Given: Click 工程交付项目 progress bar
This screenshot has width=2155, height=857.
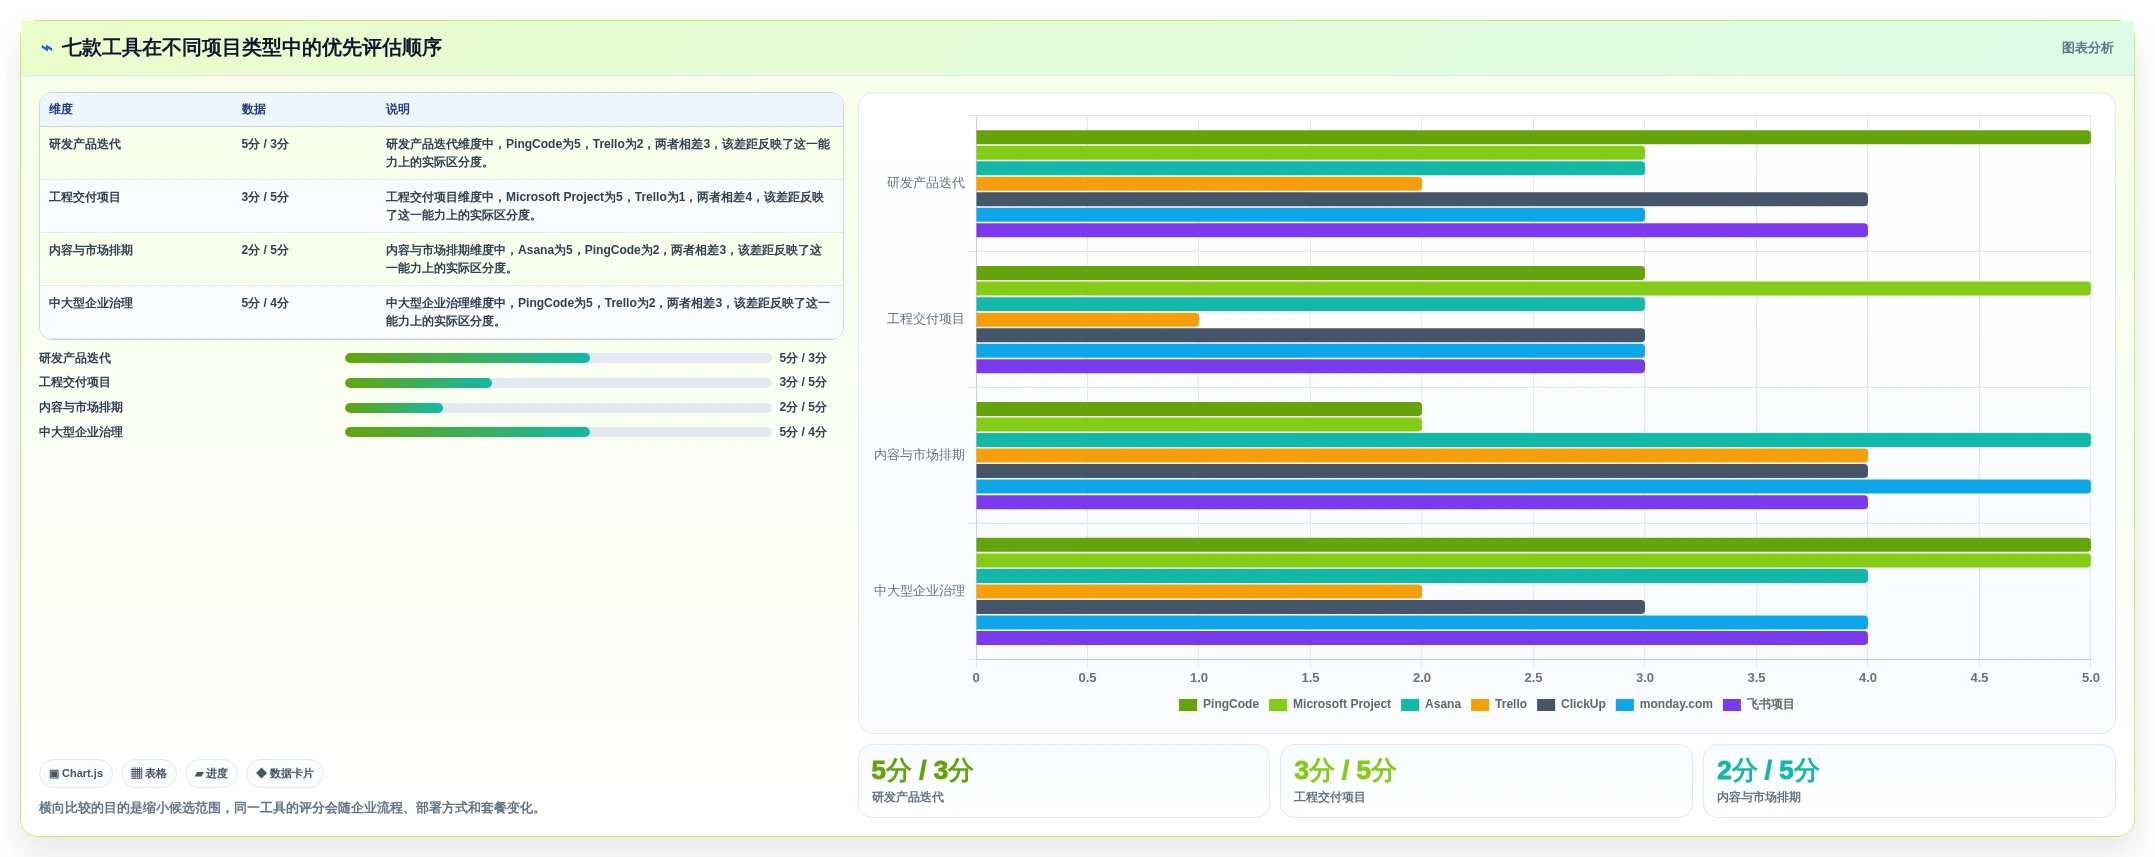Looking at the screenshot, I should 558,383.
